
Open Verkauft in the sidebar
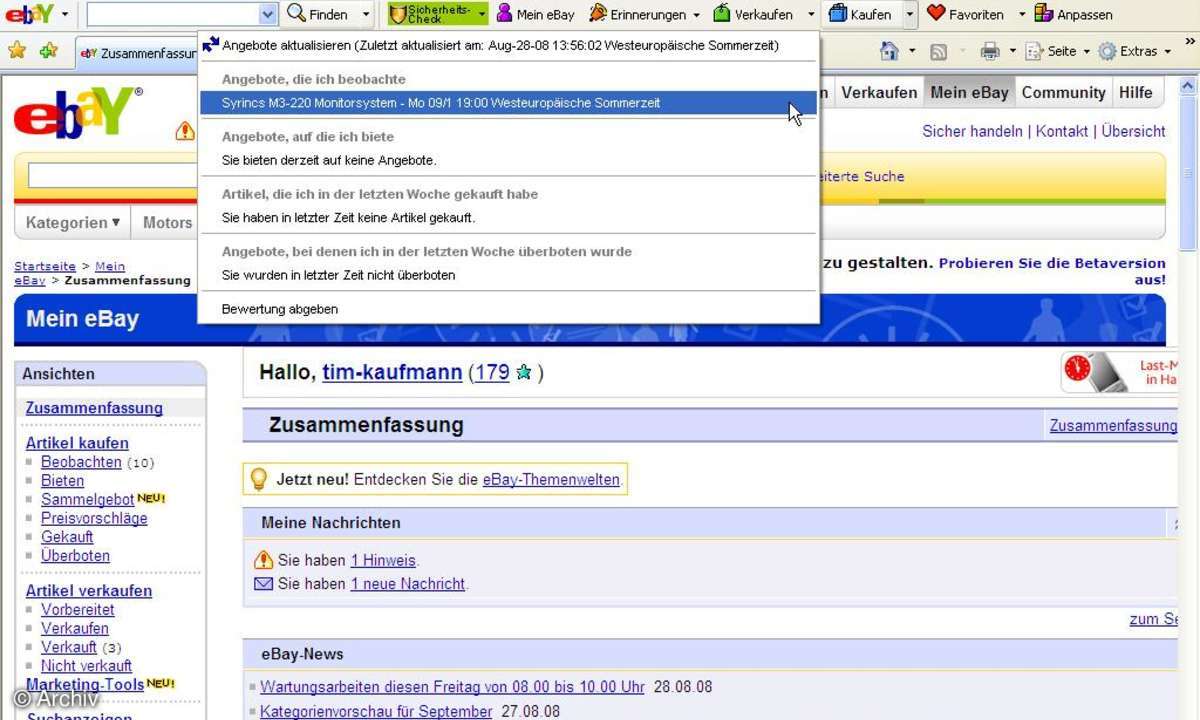pos(69,647)
